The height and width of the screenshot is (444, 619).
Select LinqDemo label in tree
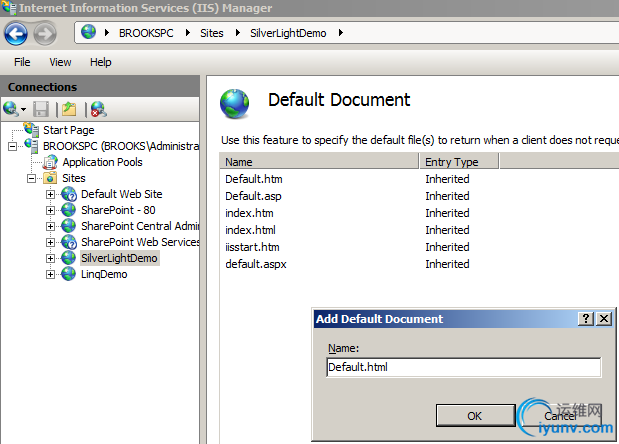[104, 274]
